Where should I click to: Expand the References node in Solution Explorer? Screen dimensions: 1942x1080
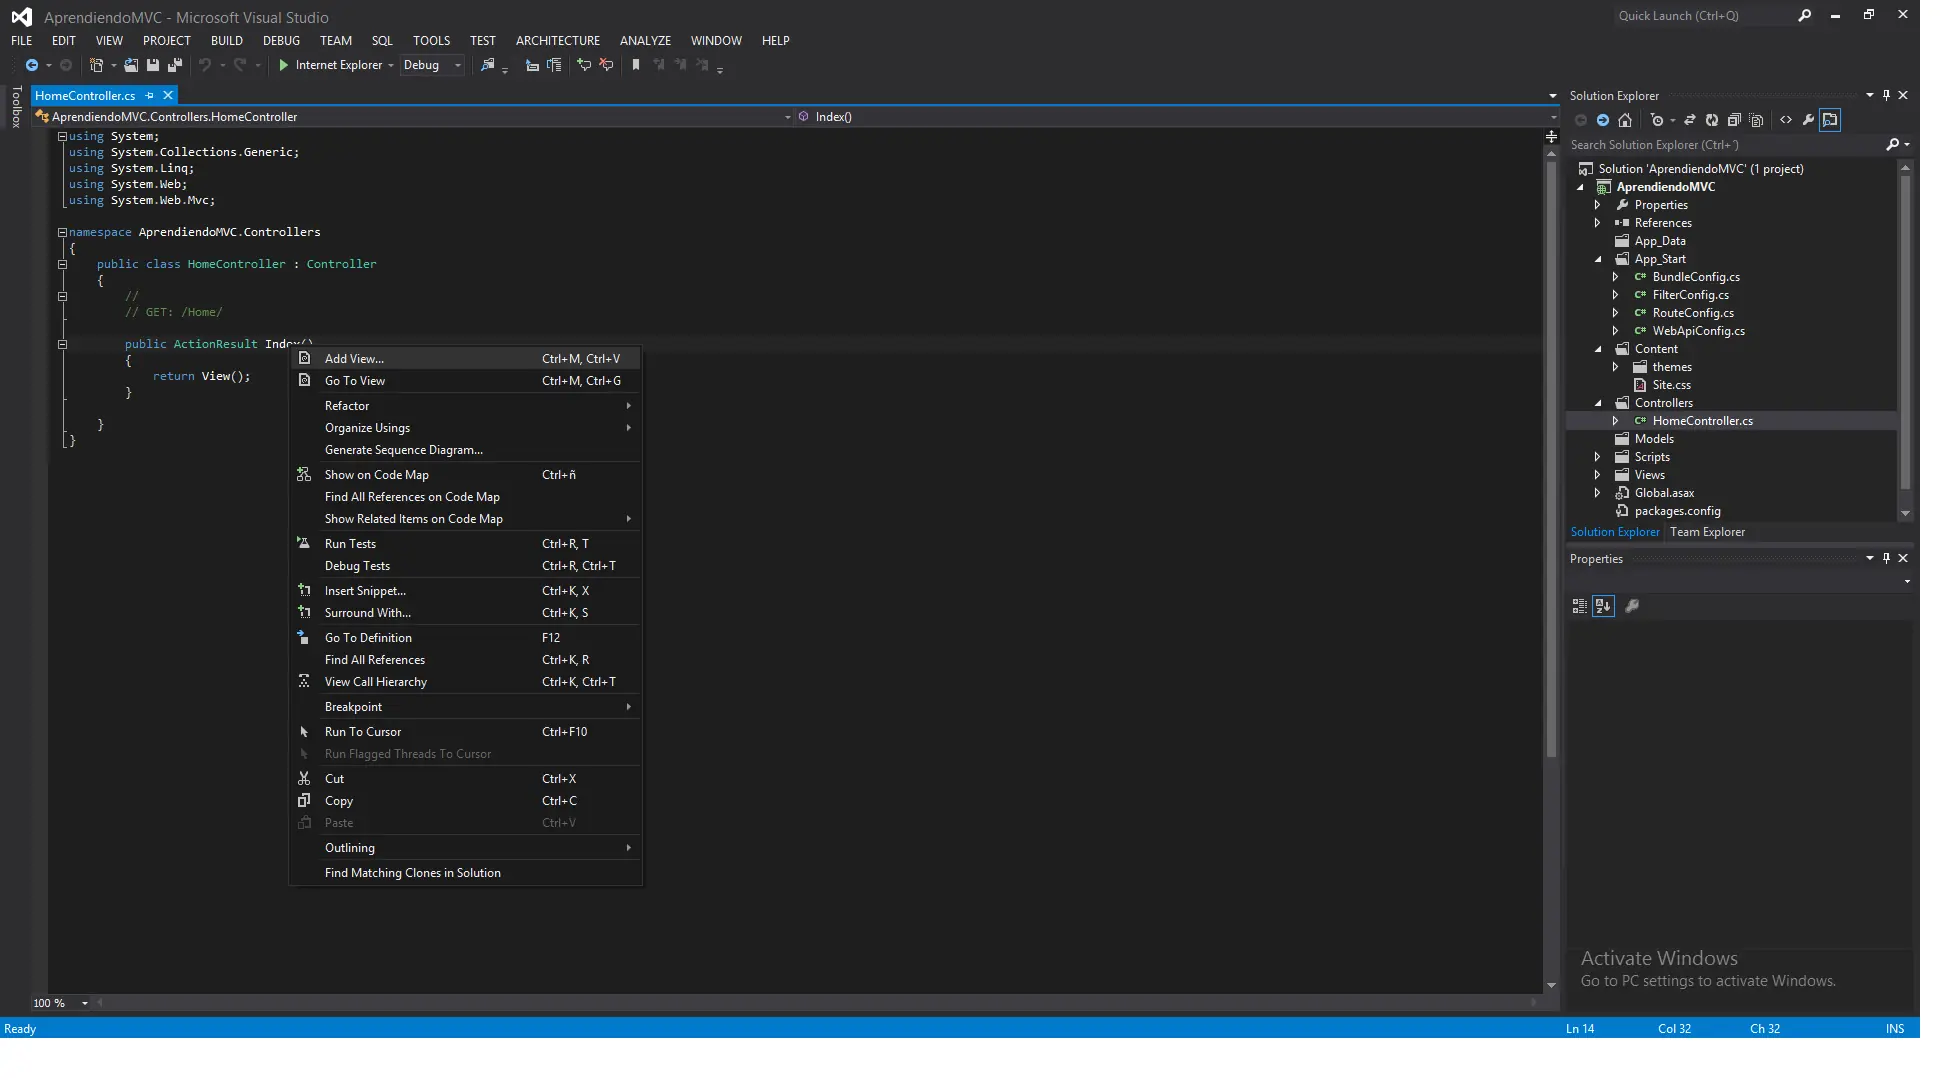[1597, 223]
